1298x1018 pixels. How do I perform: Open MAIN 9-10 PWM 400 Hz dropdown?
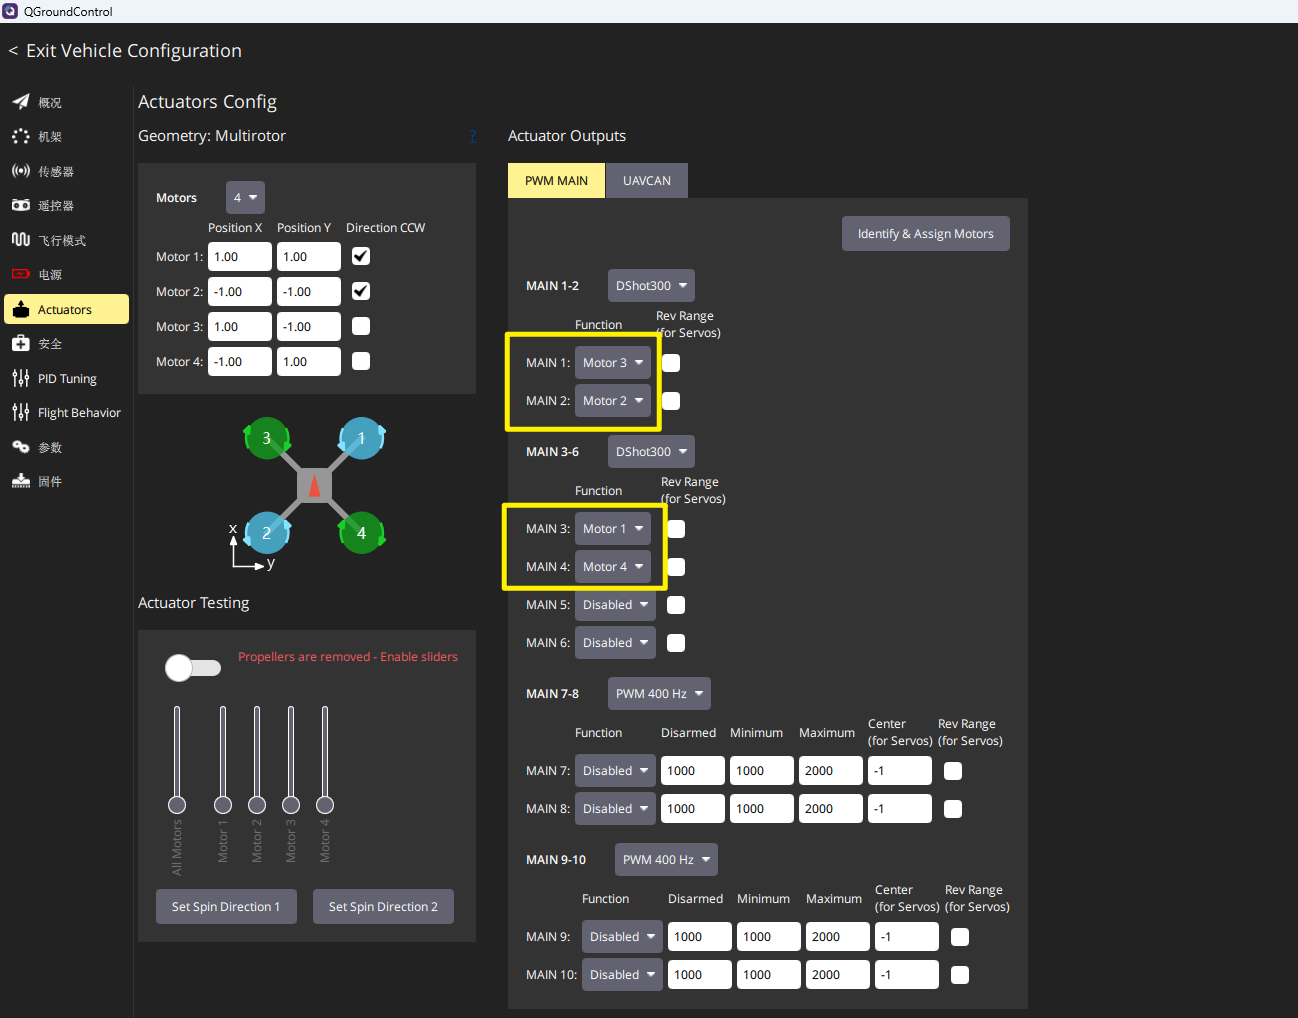coord(666,860)
